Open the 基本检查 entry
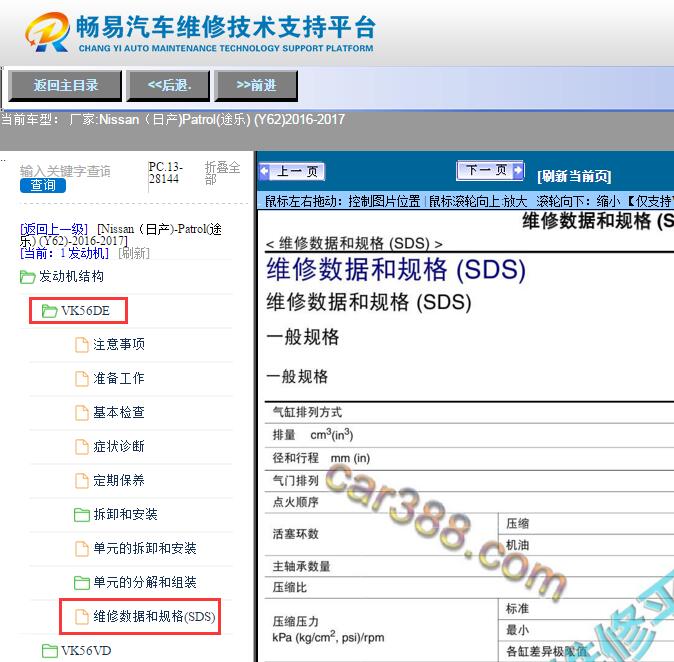 119,412
